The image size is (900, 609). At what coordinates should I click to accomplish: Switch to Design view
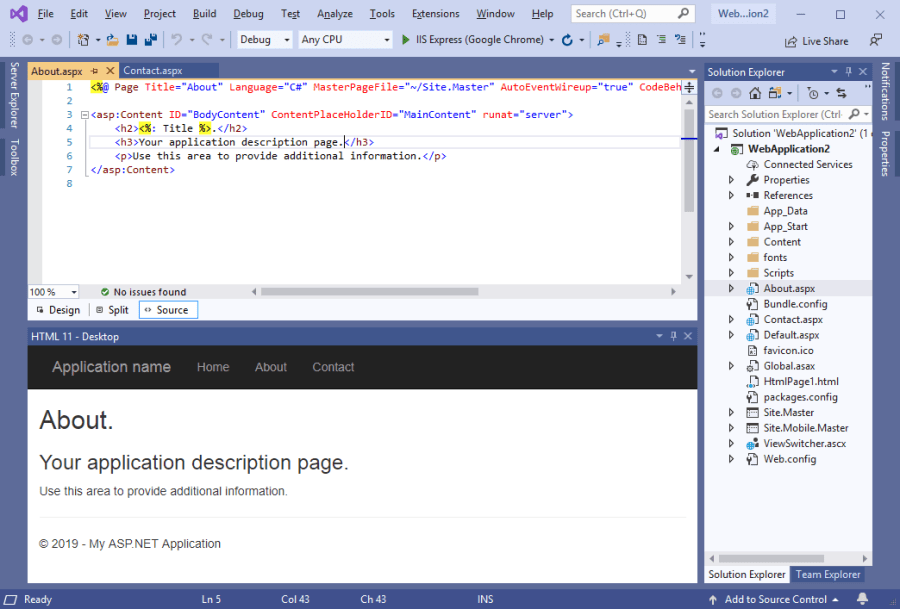58,310
